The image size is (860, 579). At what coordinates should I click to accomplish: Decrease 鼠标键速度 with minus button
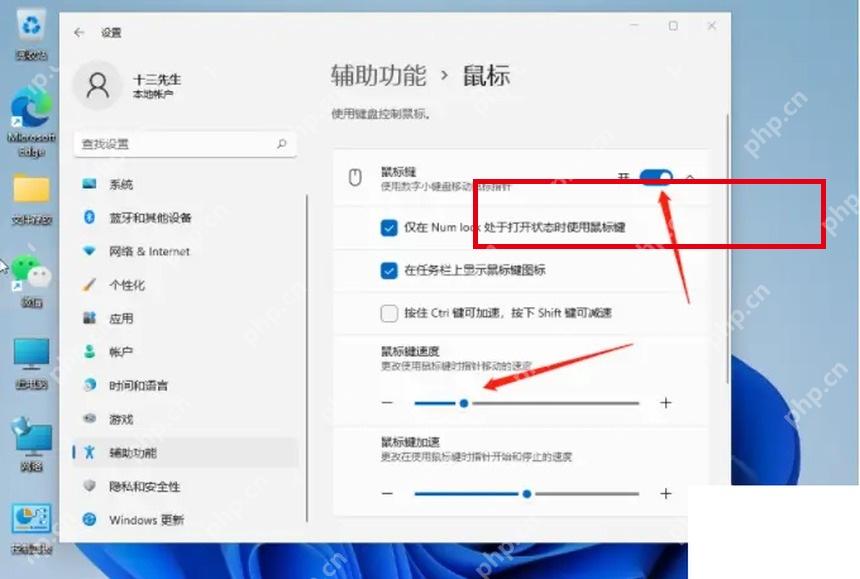point(387,402)
